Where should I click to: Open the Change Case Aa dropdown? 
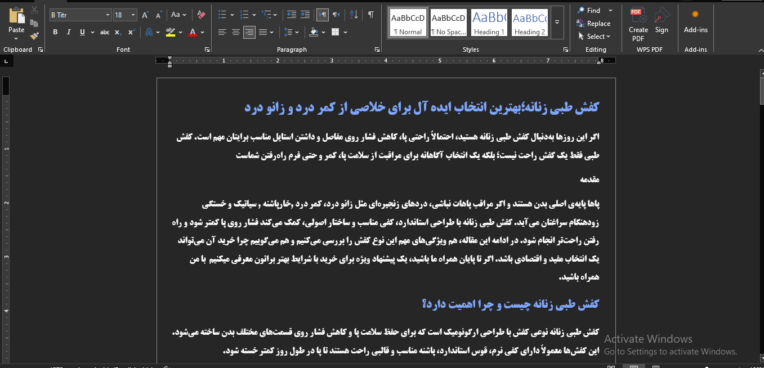pyautogui.click(x=178, y=16)
